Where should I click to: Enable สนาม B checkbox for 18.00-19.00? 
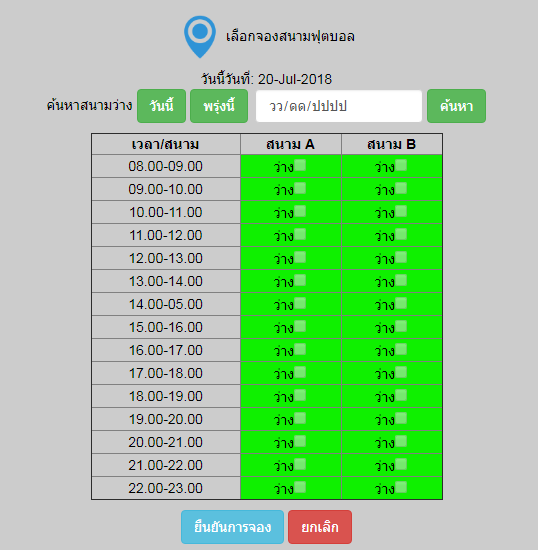click(401, 395)
